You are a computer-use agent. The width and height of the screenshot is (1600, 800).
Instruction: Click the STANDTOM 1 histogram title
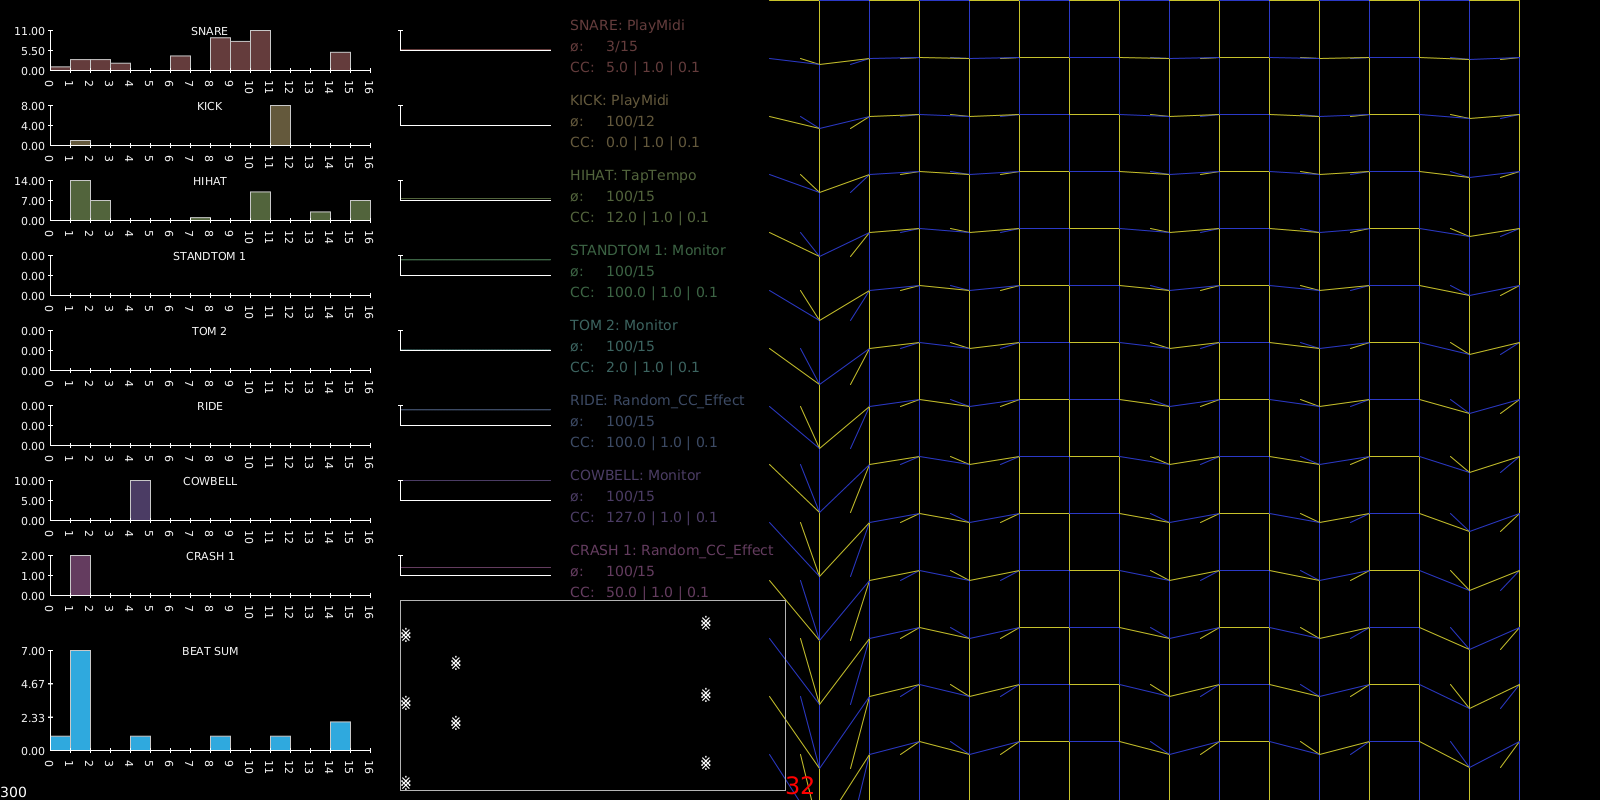(209, 256)
